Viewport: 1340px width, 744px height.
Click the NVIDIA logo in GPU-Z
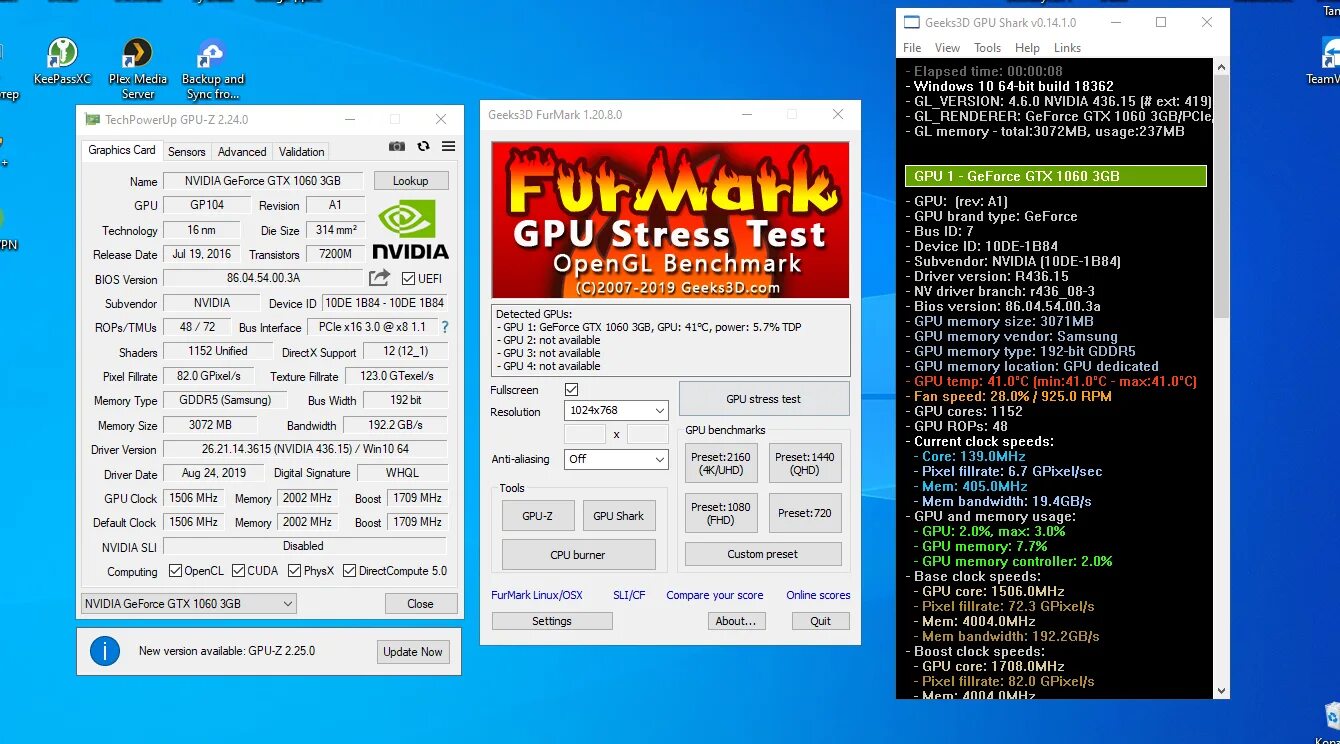[410, 230]
